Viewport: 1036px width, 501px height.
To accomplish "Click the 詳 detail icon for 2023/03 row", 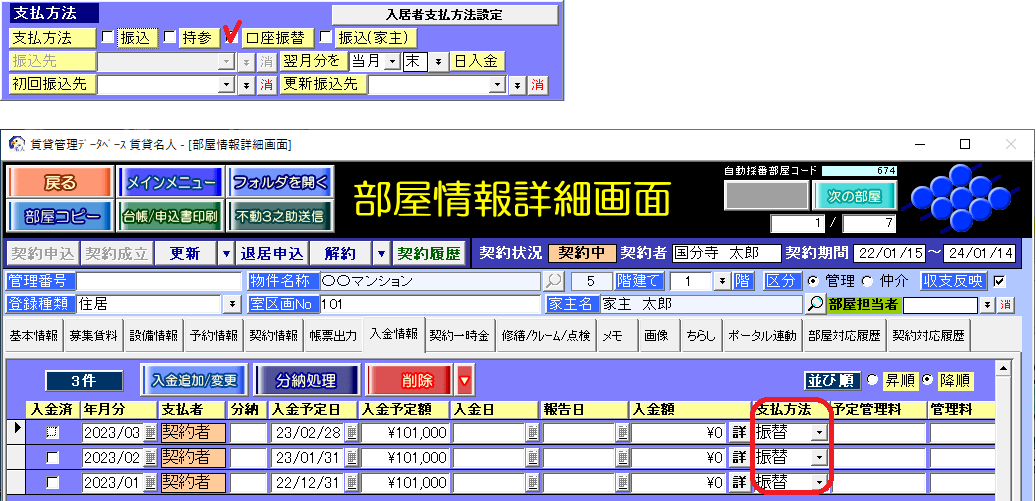I will [739, 432].
